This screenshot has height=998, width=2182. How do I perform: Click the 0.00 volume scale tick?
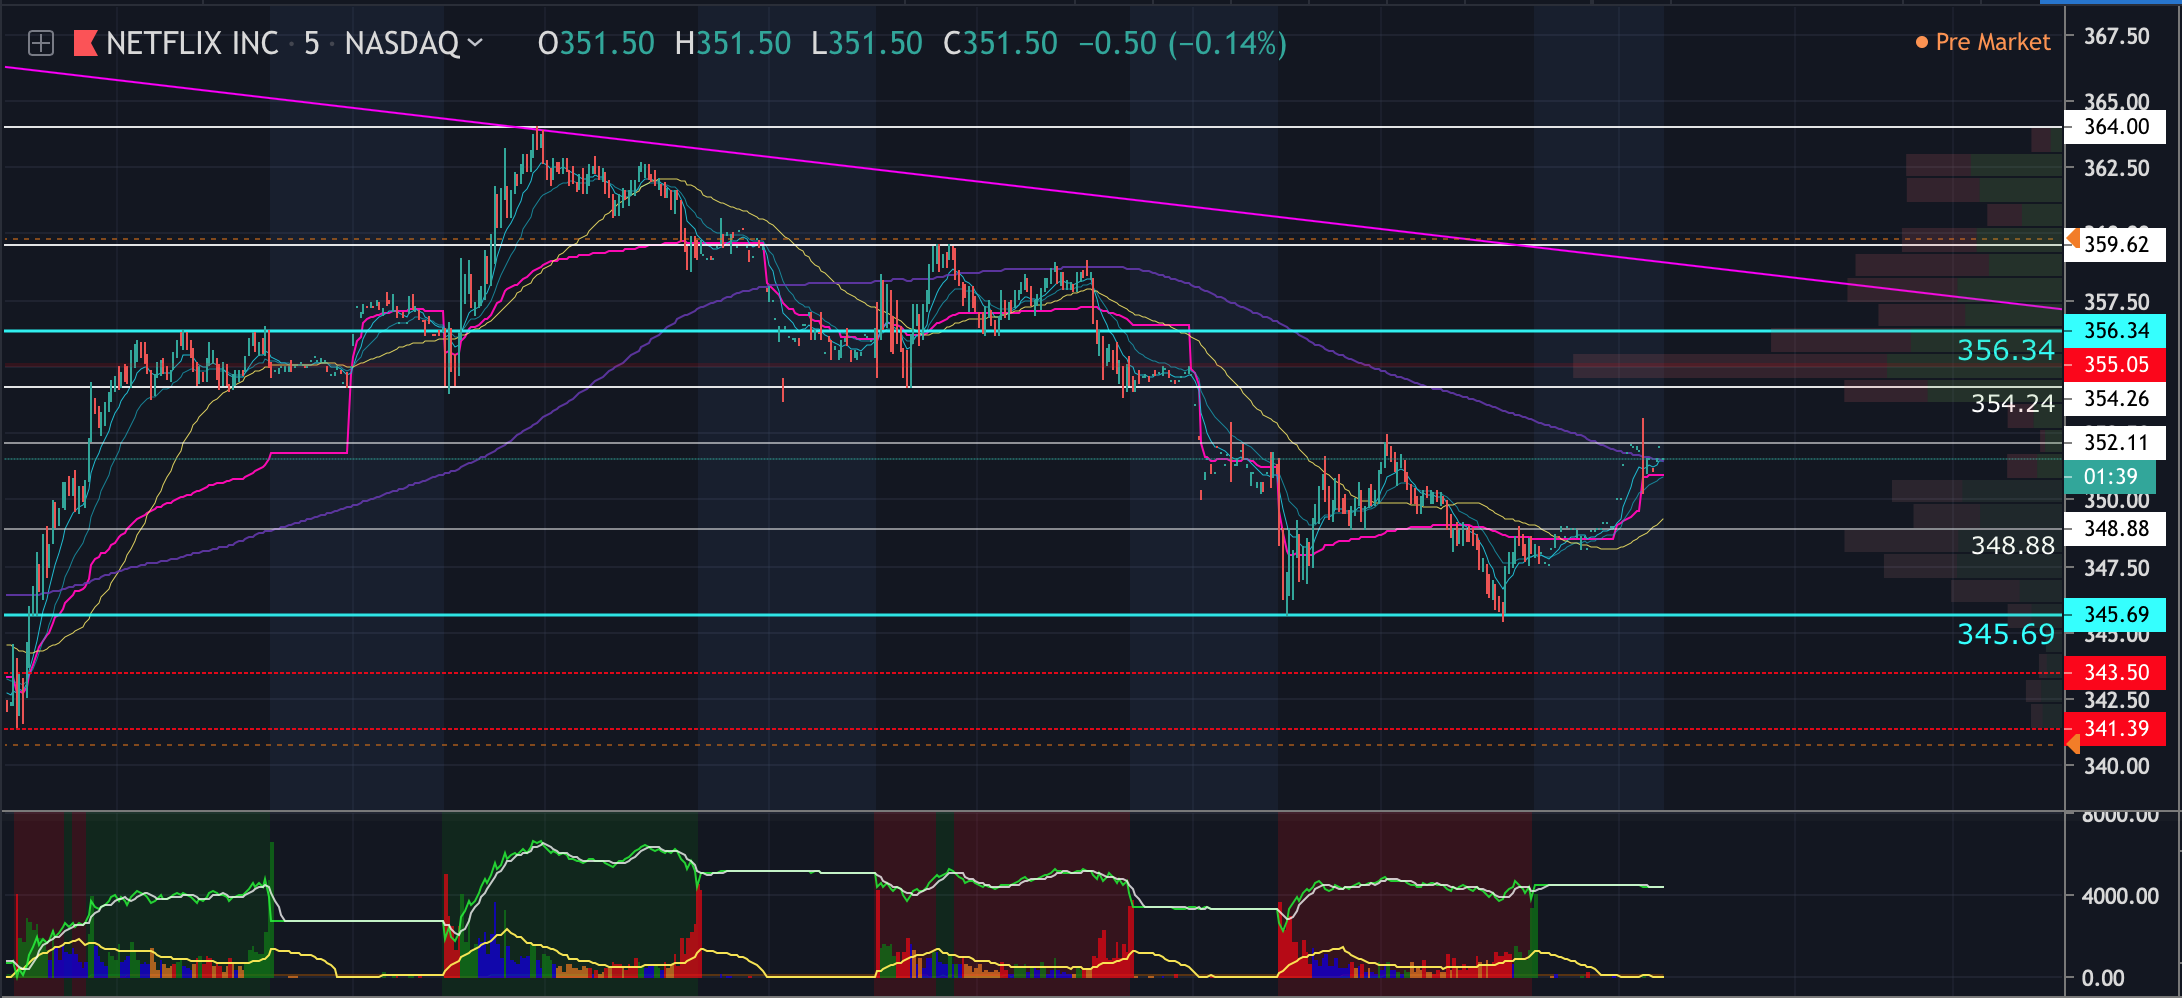point(2102,978)
